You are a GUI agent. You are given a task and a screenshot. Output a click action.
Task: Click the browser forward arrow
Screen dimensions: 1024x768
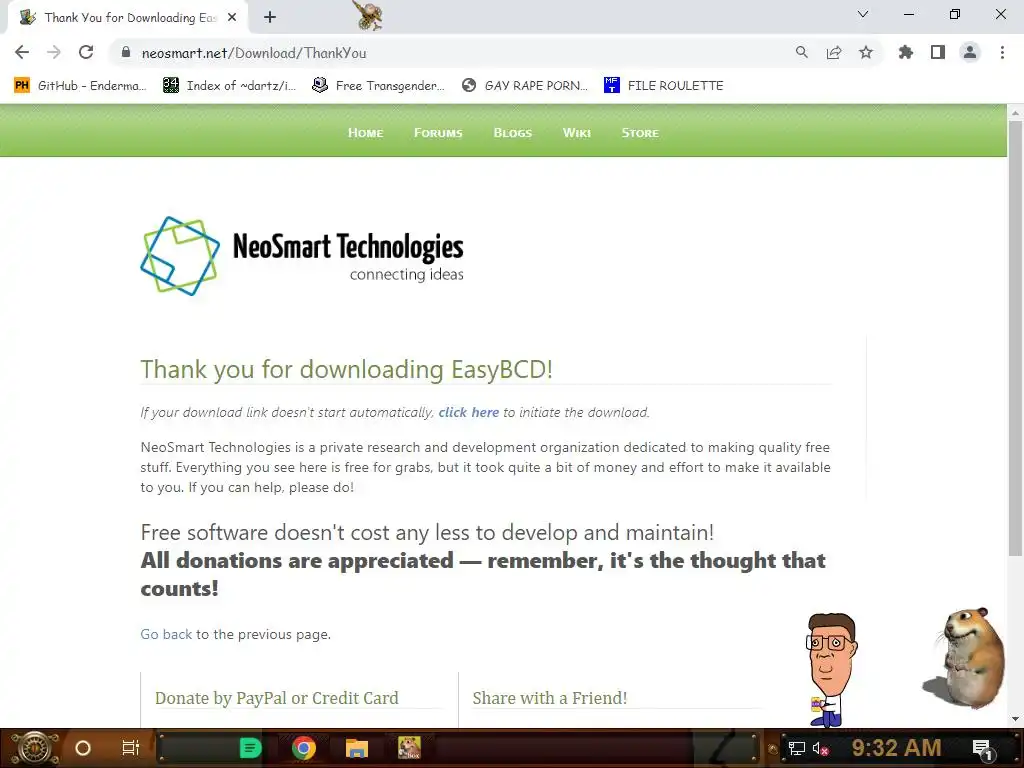coord(54,52)
